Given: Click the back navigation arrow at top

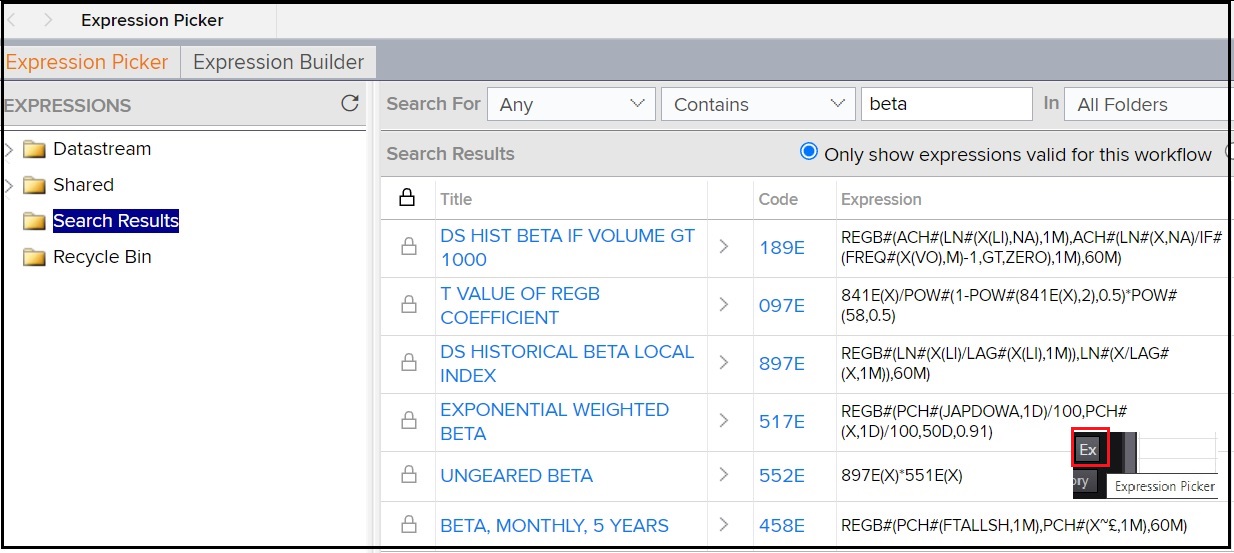Looking at the screenshot, I should tap(12, 20).
